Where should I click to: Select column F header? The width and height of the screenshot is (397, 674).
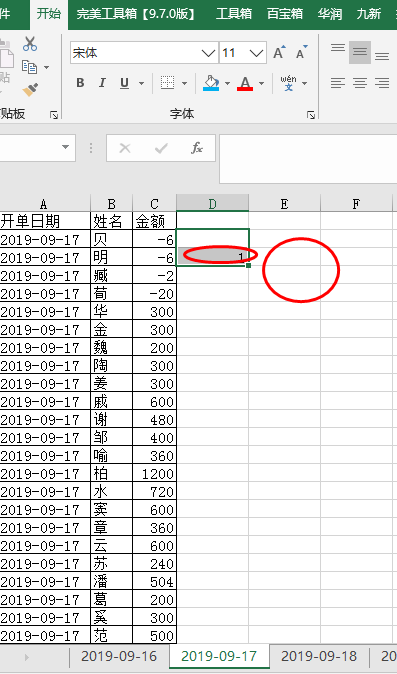coord(356,204)
